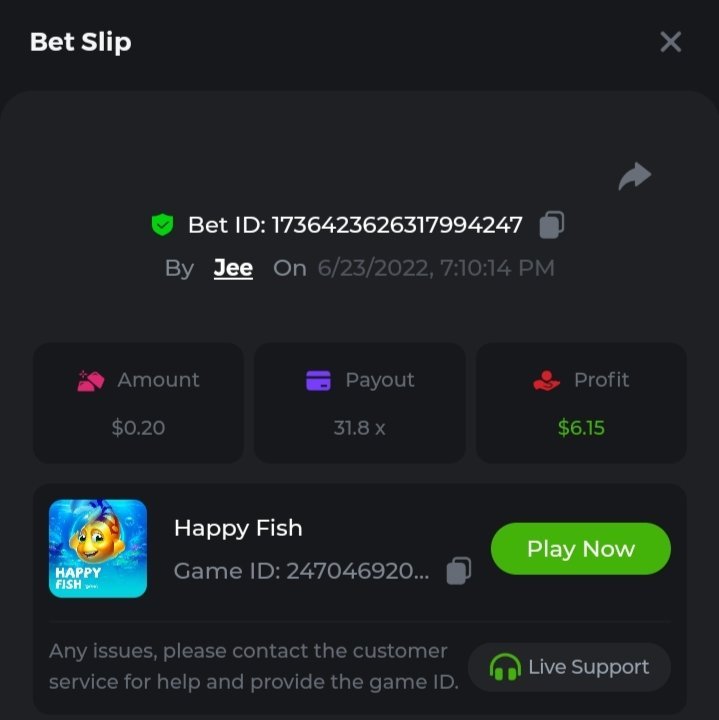Click the Happy Fish game title

click(238, 528)
